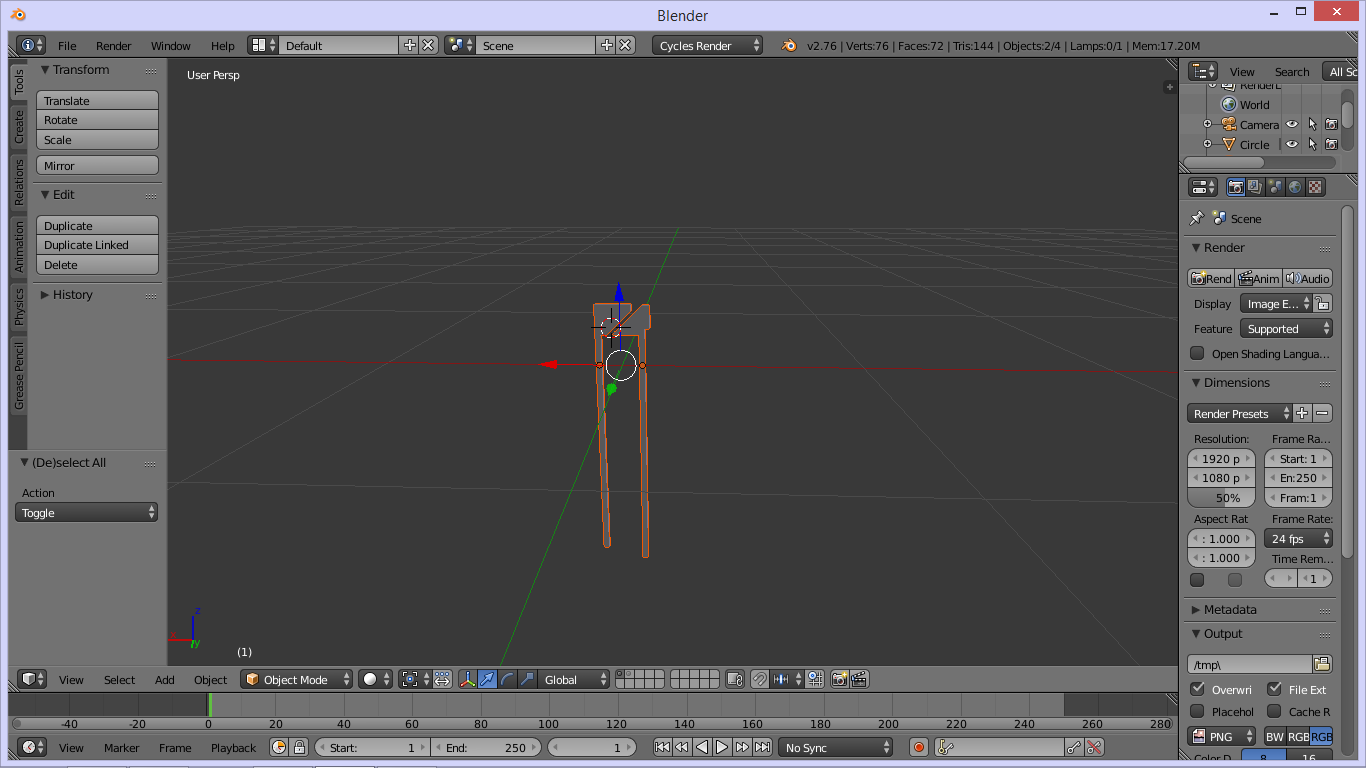Click the pin icon beside Scene

click(x=1196, y=218)
